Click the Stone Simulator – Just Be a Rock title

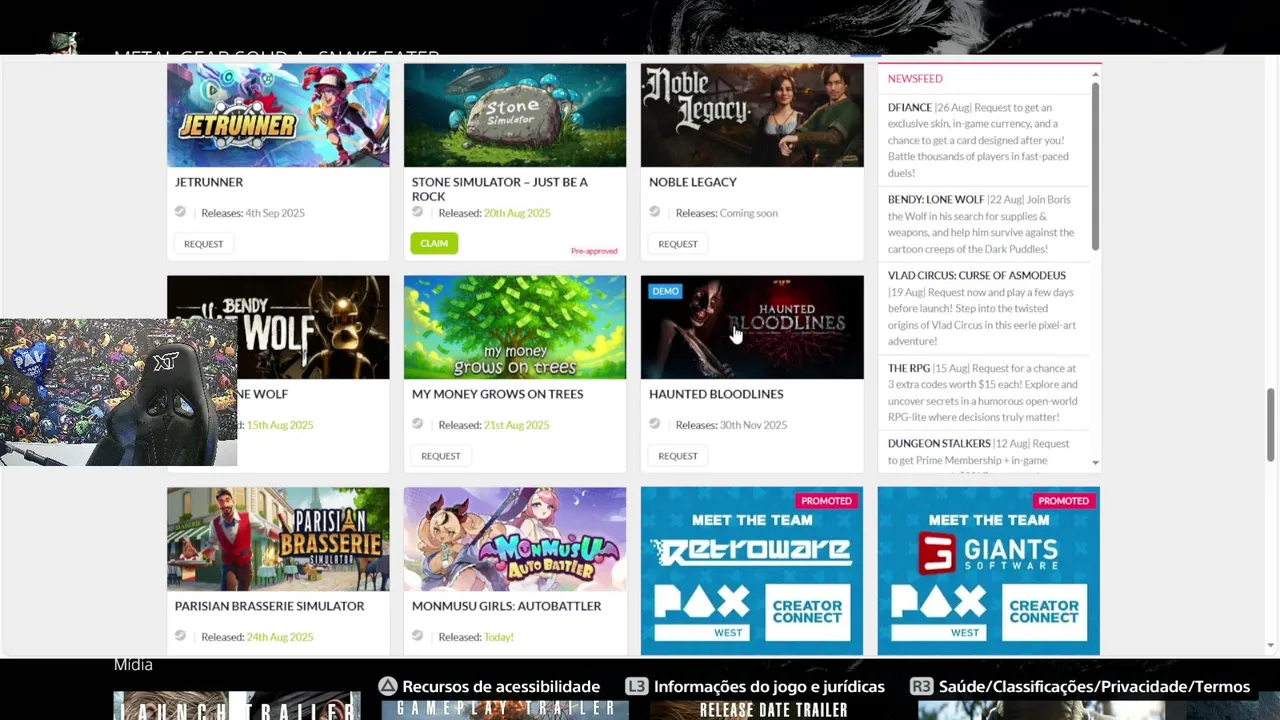click(500, 189)
